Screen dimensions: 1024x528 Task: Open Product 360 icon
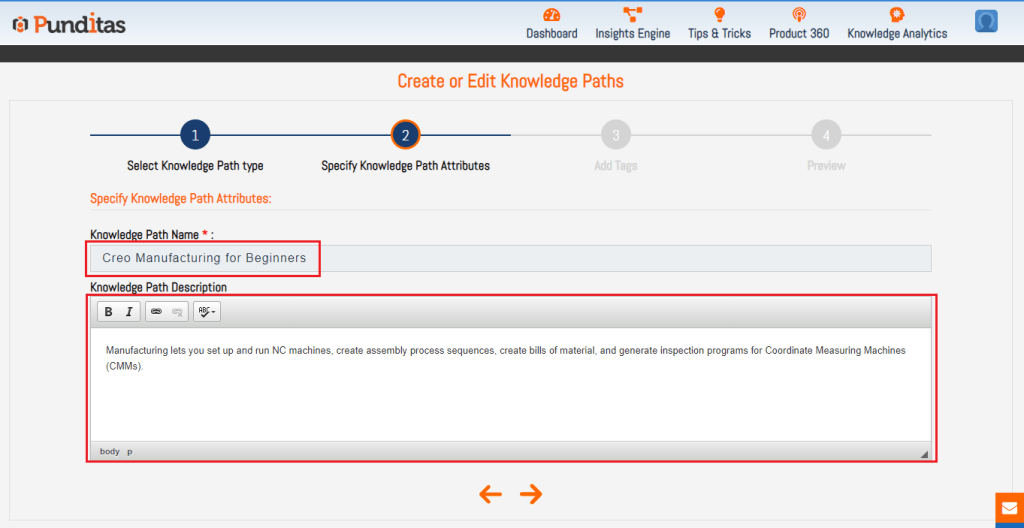pyautogui.click(x=798, y=15)
